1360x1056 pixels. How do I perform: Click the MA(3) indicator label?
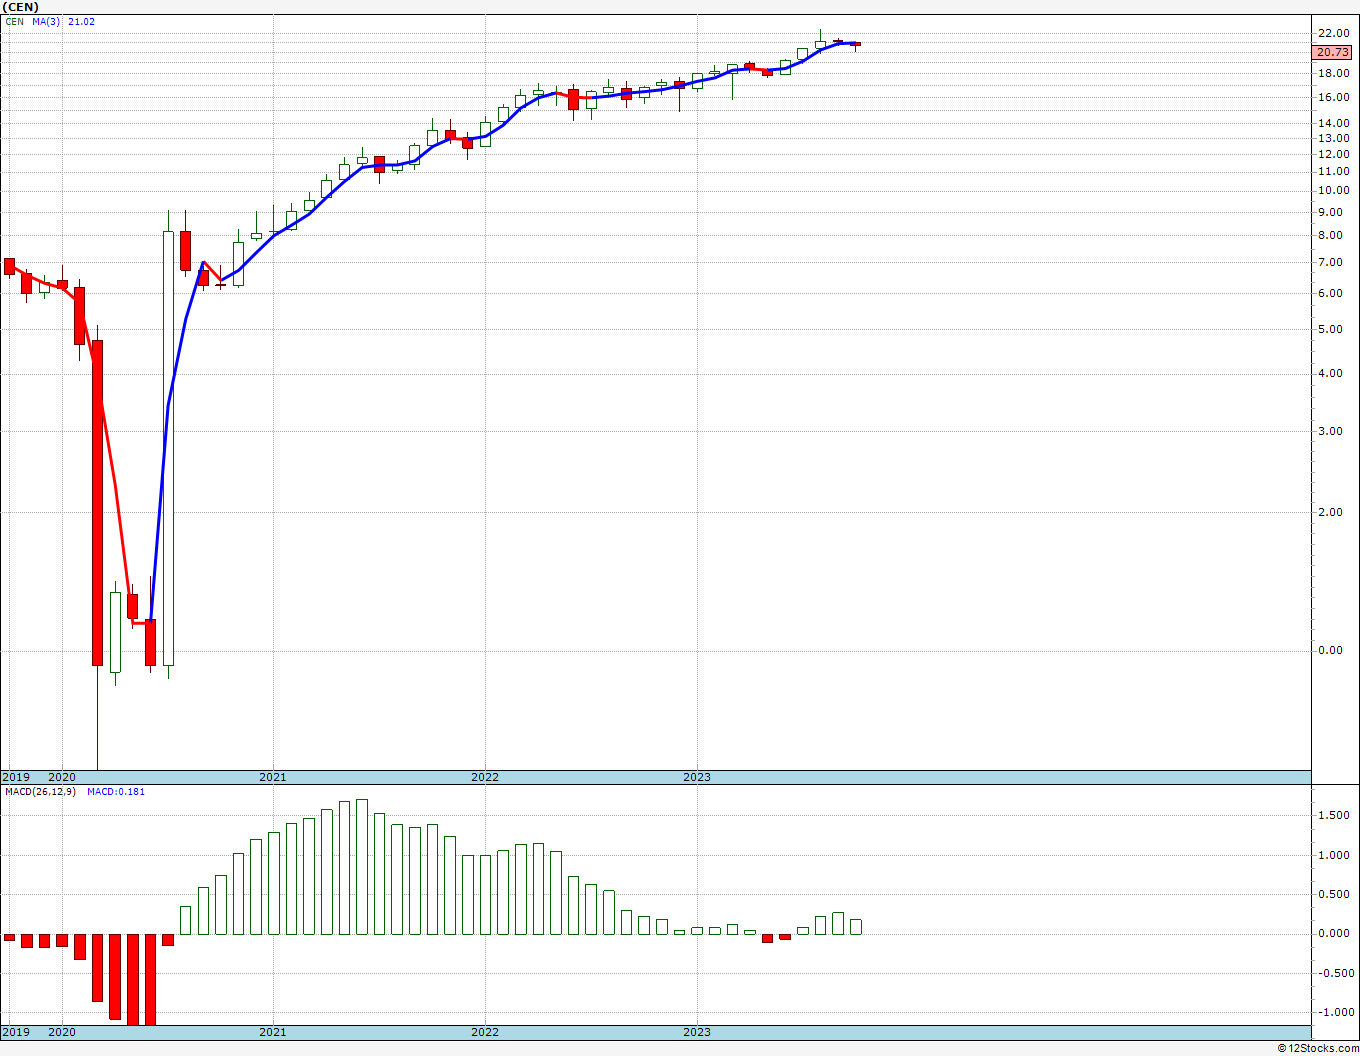click(x=47, y=21)
